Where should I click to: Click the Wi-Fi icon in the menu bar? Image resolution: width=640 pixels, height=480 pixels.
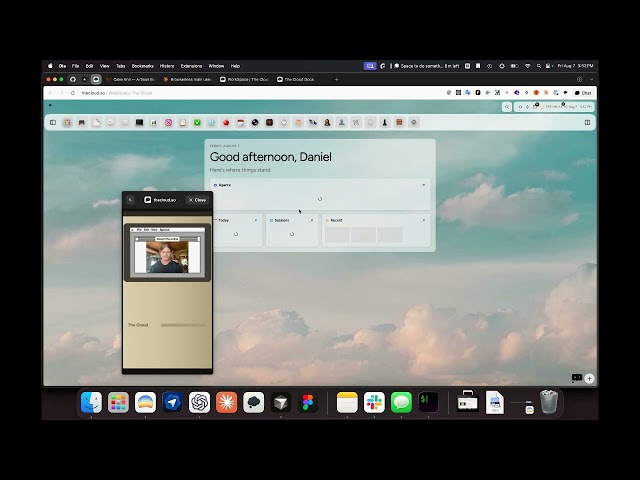point(527,66)
